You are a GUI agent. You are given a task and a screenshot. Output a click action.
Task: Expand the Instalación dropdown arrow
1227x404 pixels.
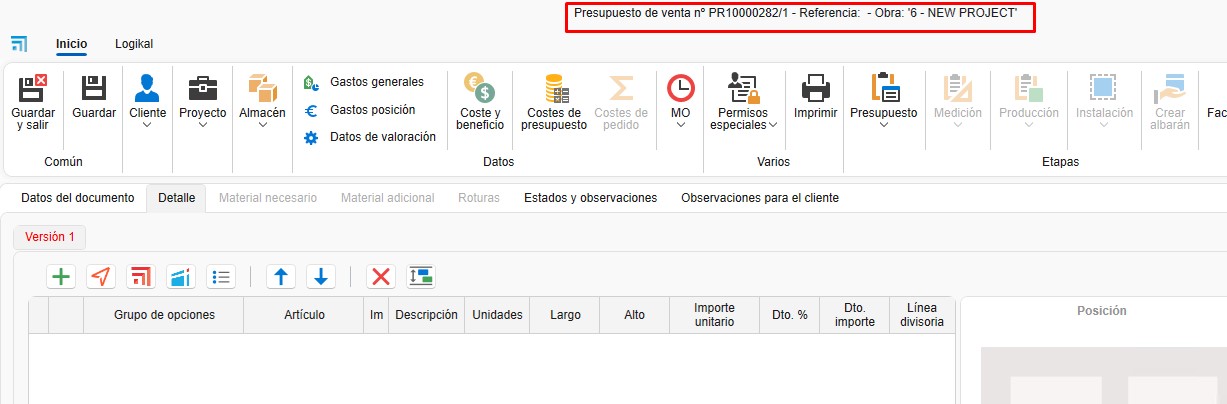(x=1104, y=126)
